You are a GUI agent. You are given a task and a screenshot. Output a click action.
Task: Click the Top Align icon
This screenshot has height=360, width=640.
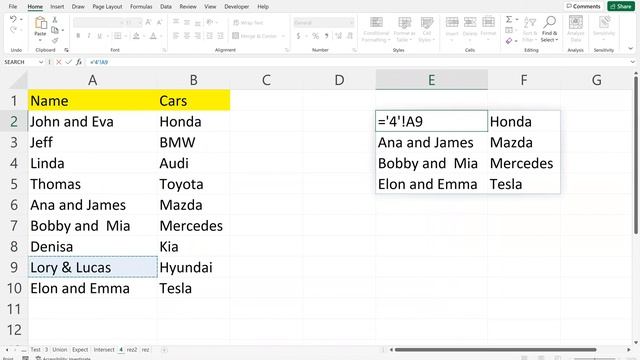tap(176, 22)
